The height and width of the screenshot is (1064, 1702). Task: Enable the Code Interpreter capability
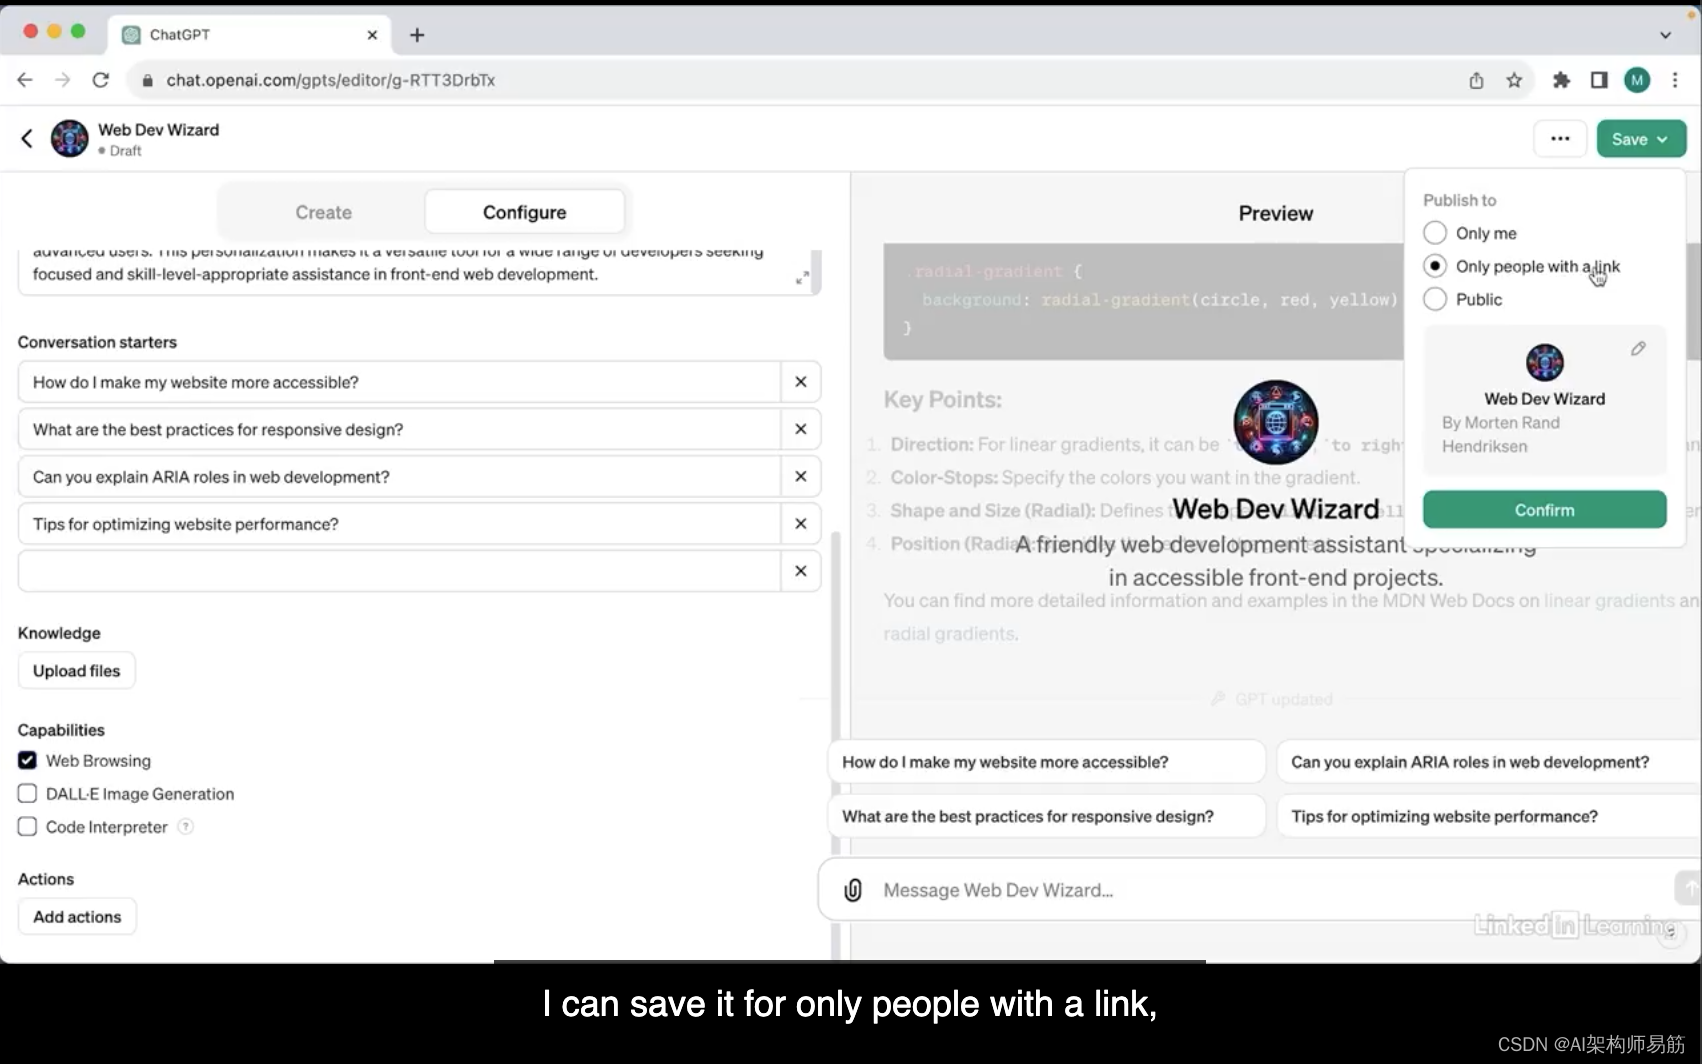point(27,827)
